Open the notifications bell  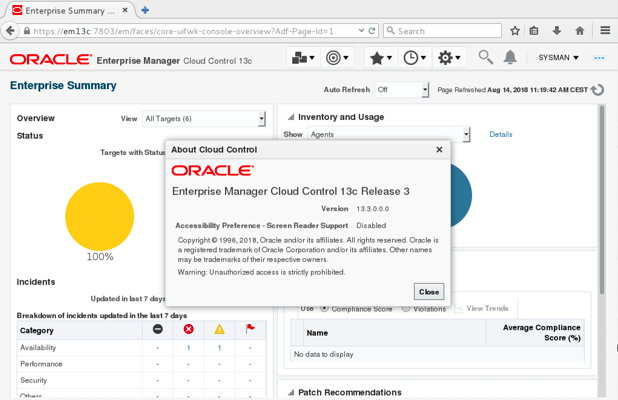pyautogui.click(x=510, y=57)
